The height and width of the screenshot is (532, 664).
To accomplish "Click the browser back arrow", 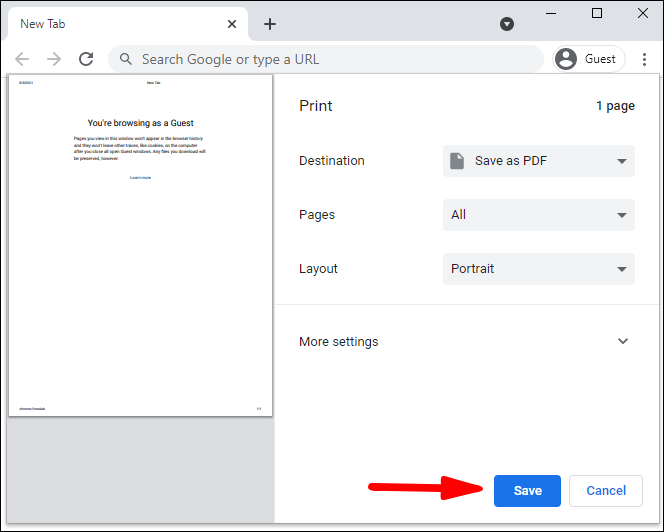I will pyautogui.click(x=22, y=59).
